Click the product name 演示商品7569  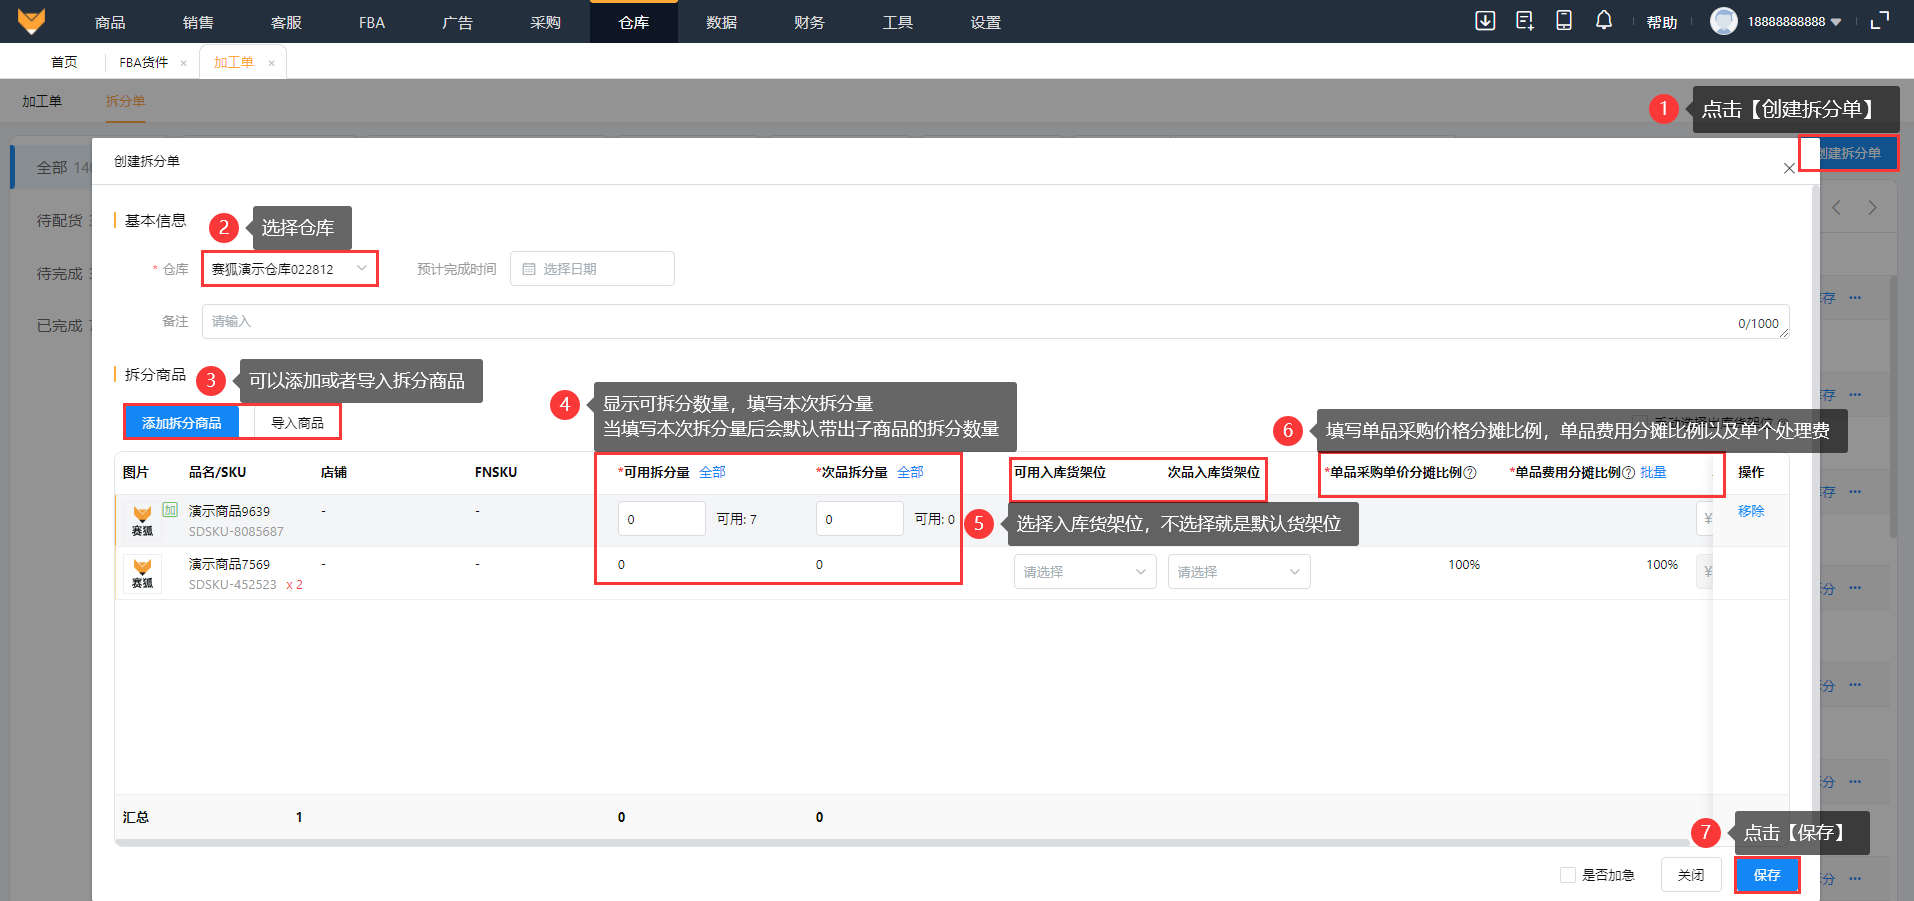click(x=229, y=564)
